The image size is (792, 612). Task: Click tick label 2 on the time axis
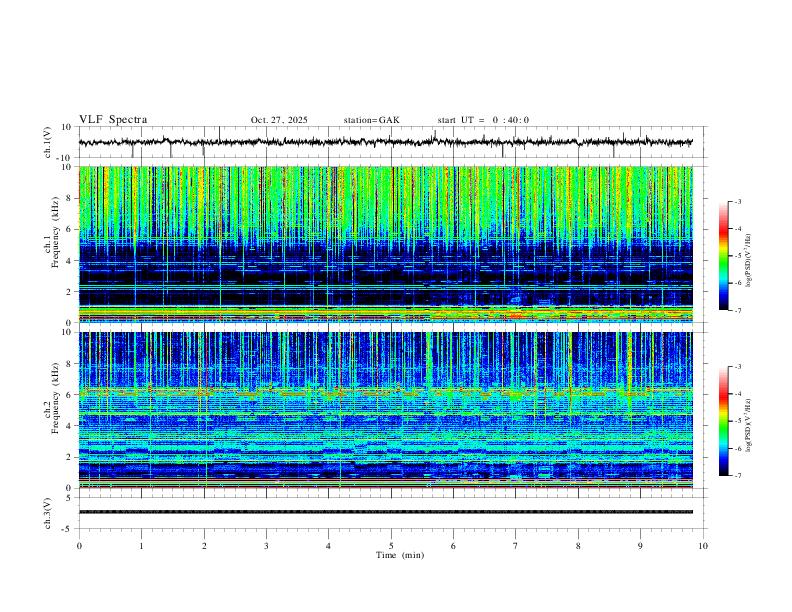tap(204, 546)
